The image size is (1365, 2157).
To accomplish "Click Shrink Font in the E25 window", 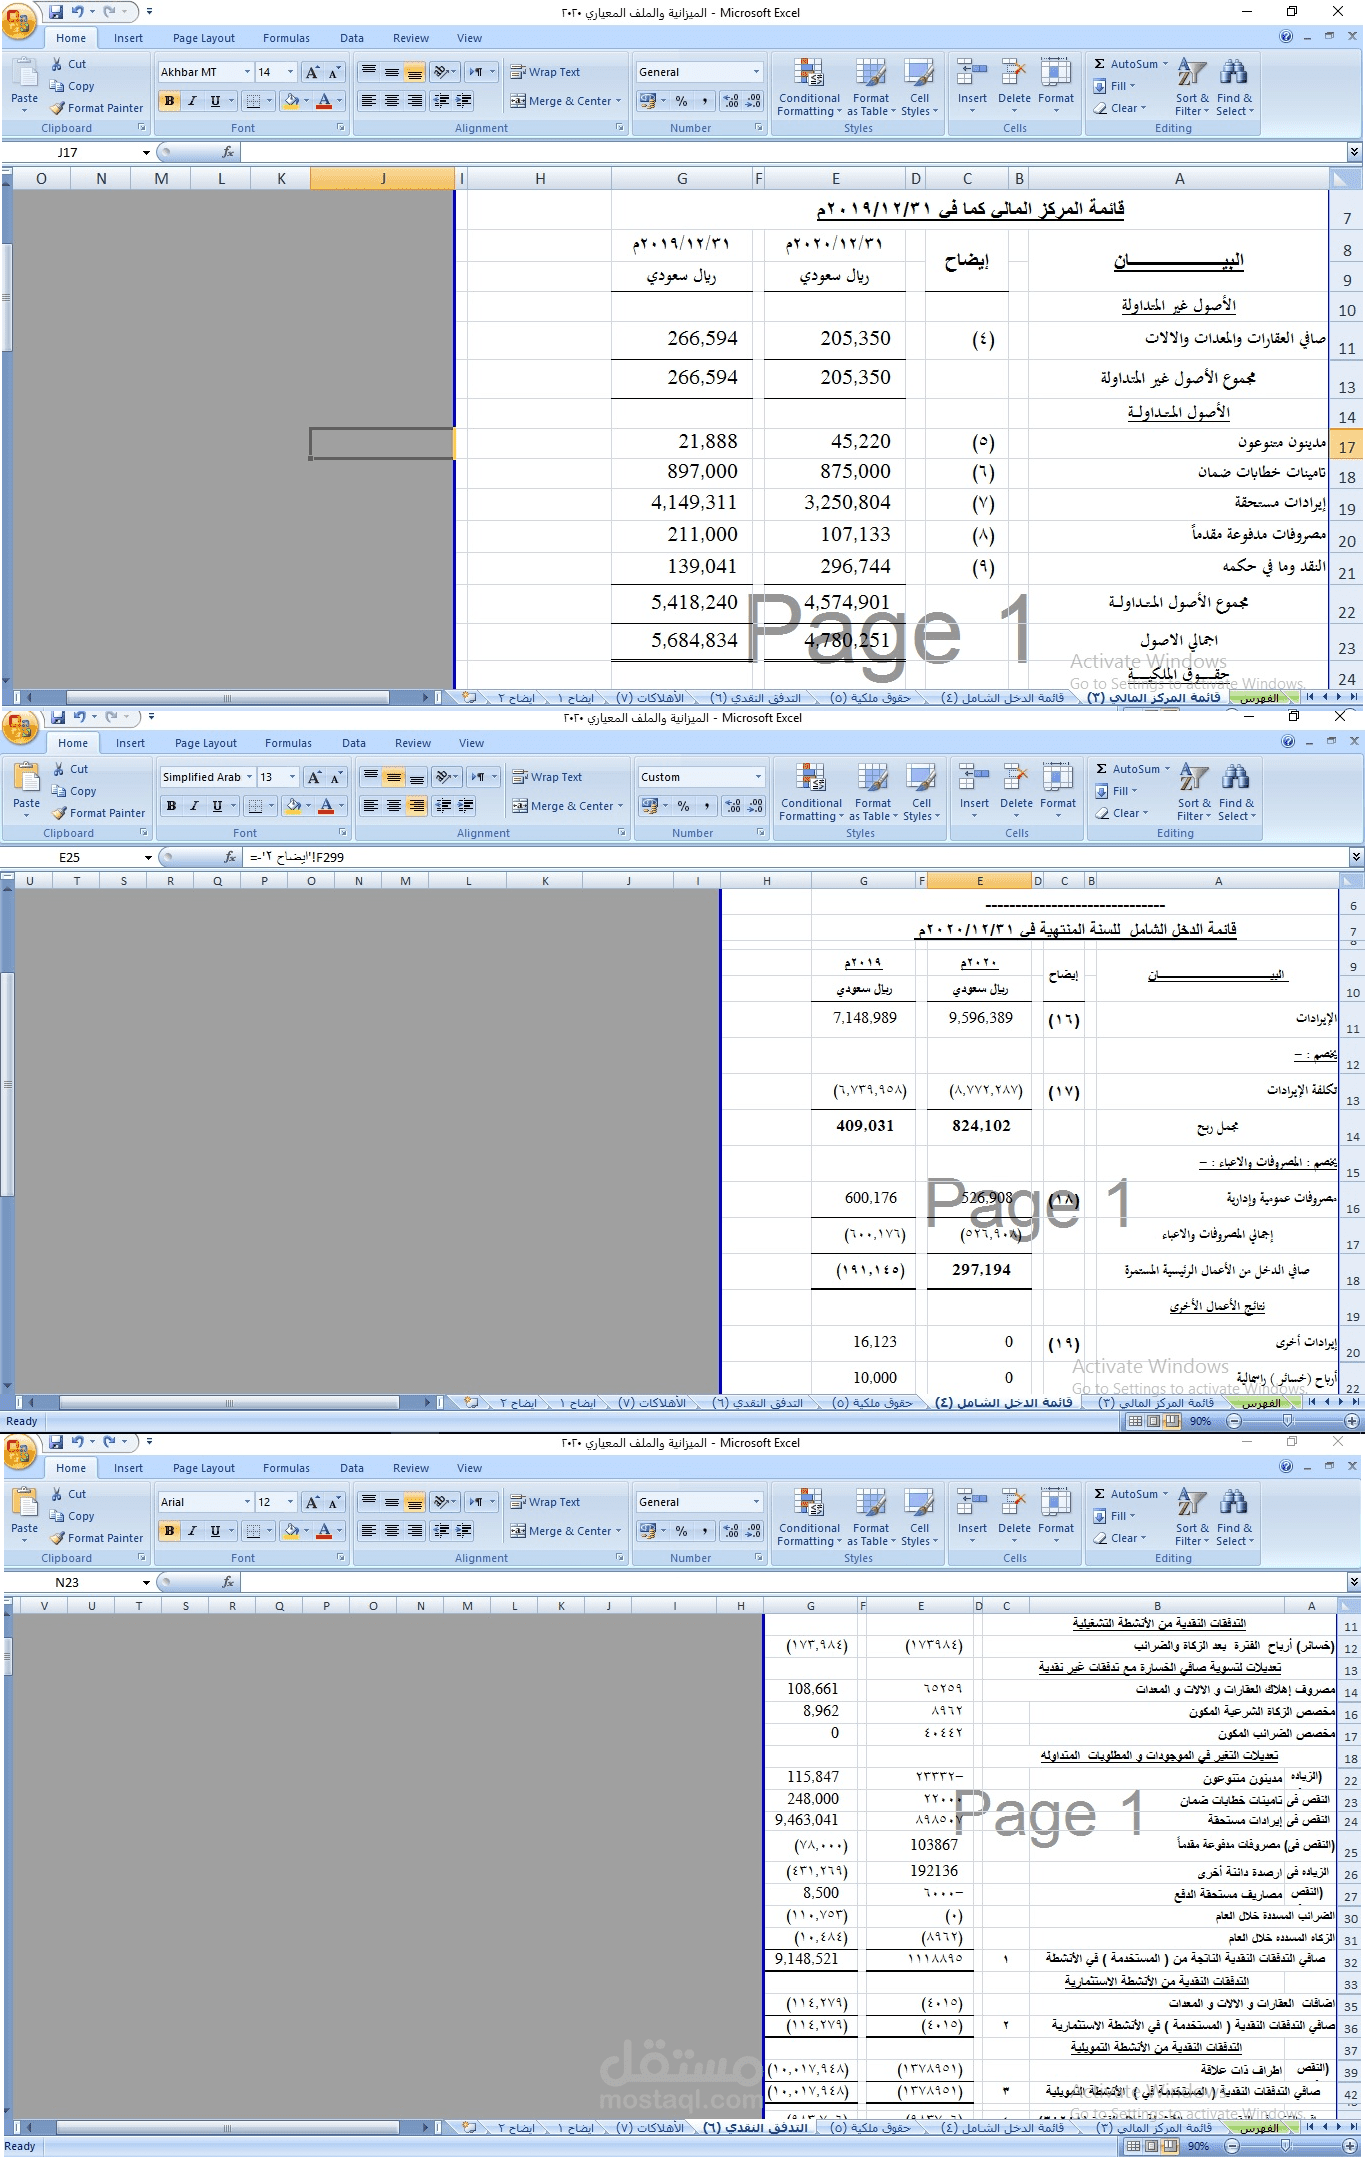I will (x=337, y=777).
